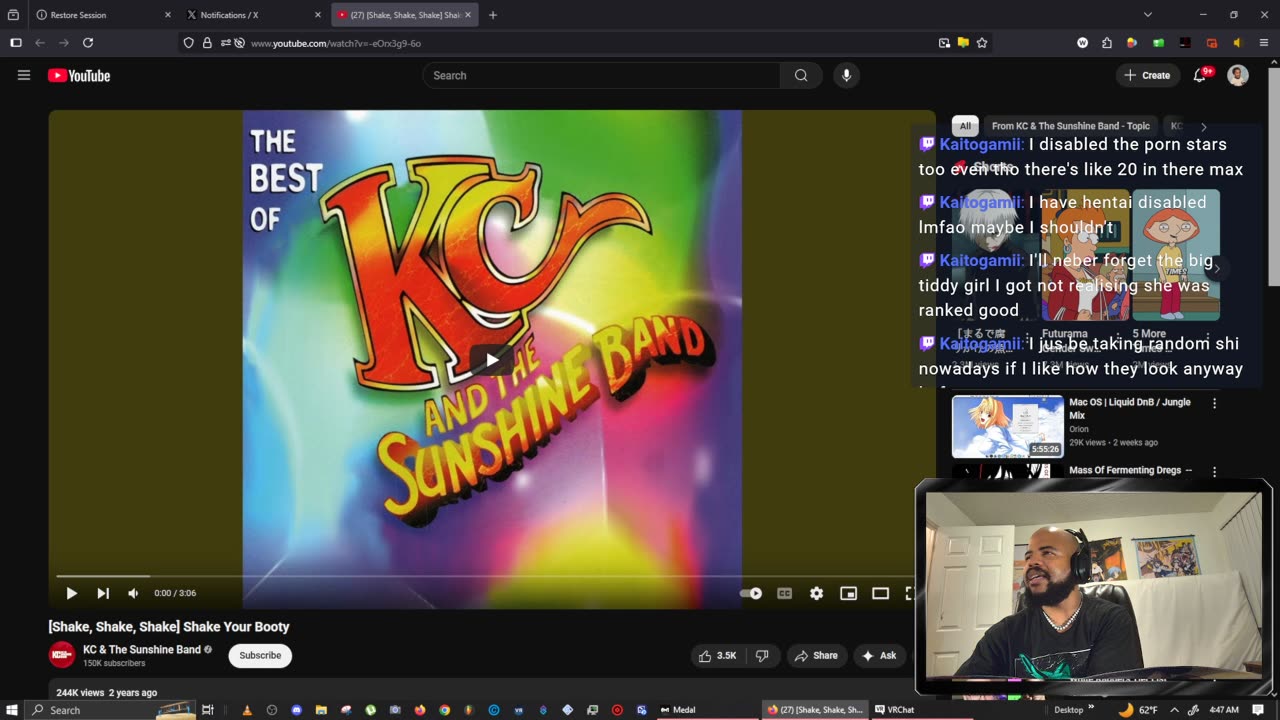Mute the video with the speaker icon
Screen dimensions: 1280x720
tap(133, 593)
